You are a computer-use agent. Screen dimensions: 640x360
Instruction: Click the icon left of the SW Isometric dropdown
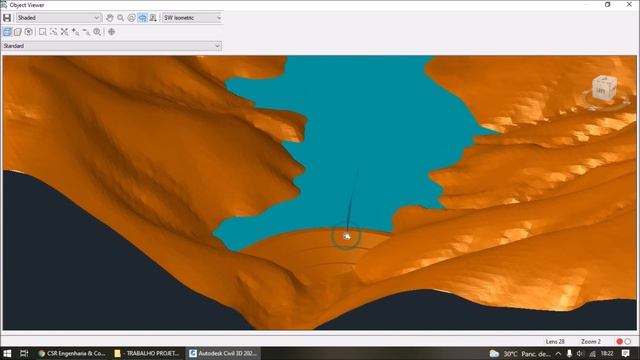153,18
